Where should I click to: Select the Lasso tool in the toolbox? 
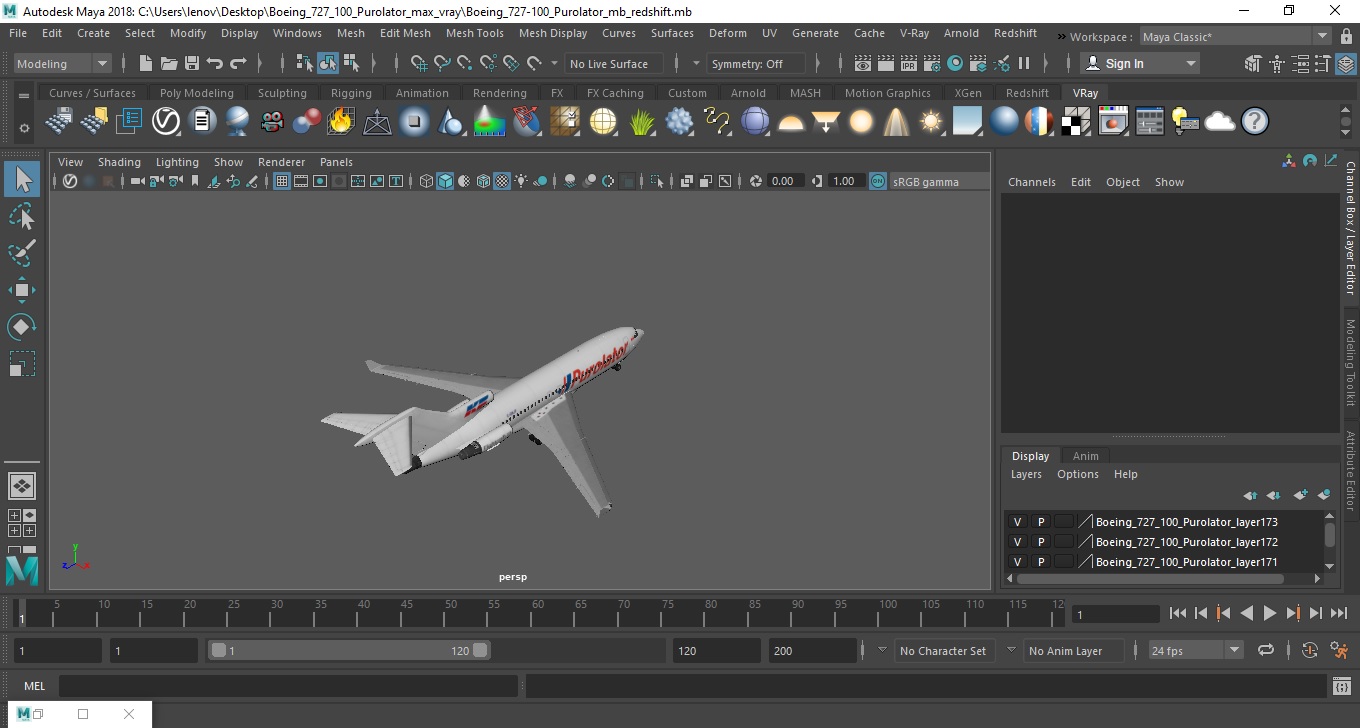coord(22,216)
